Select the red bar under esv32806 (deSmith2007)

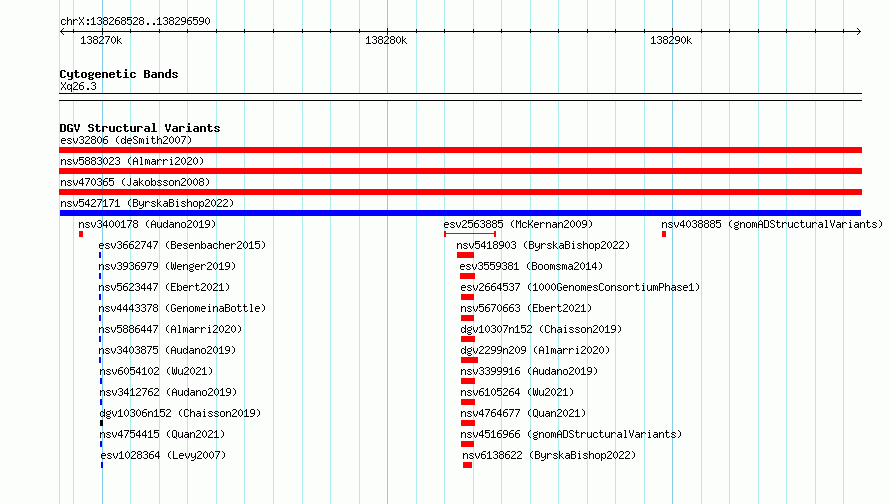point(460,150)
